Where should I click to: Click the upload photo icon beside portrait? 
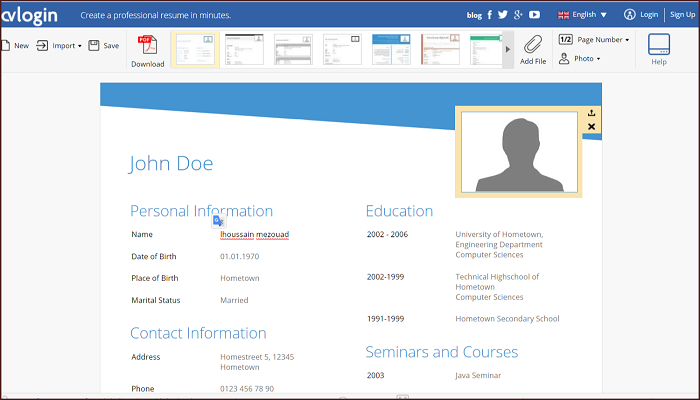[x=591, y=114]
